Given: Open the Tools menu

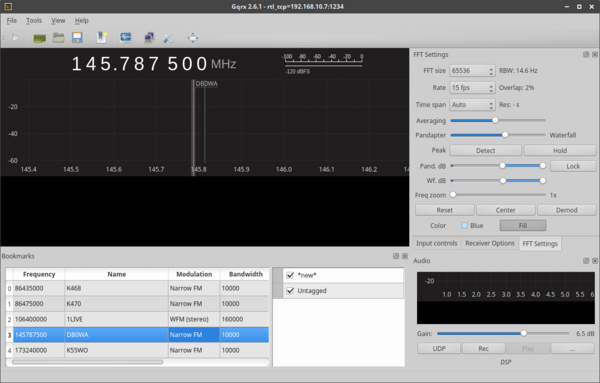Looking at the screenshot, I should (x=34, y=21).
